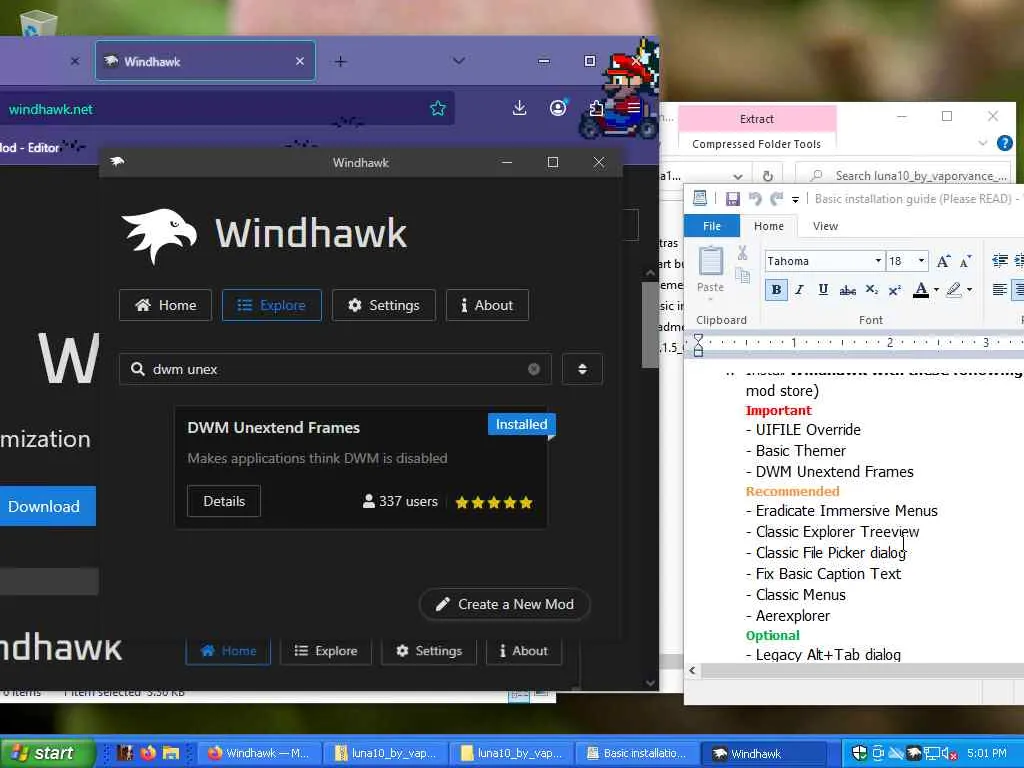Click the '337 users' count on the mod card

[x=400, y=501]
